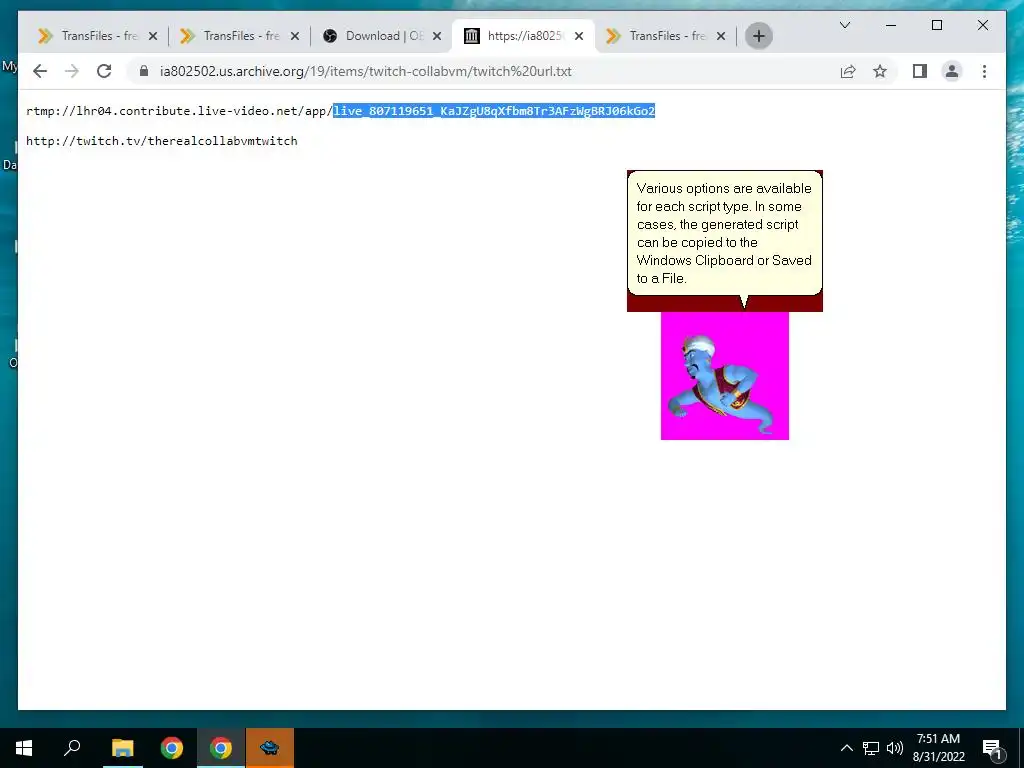Open the Chrome three-dot menu
Viewport: 1024px width, 768px height.
tap(984, 71)
